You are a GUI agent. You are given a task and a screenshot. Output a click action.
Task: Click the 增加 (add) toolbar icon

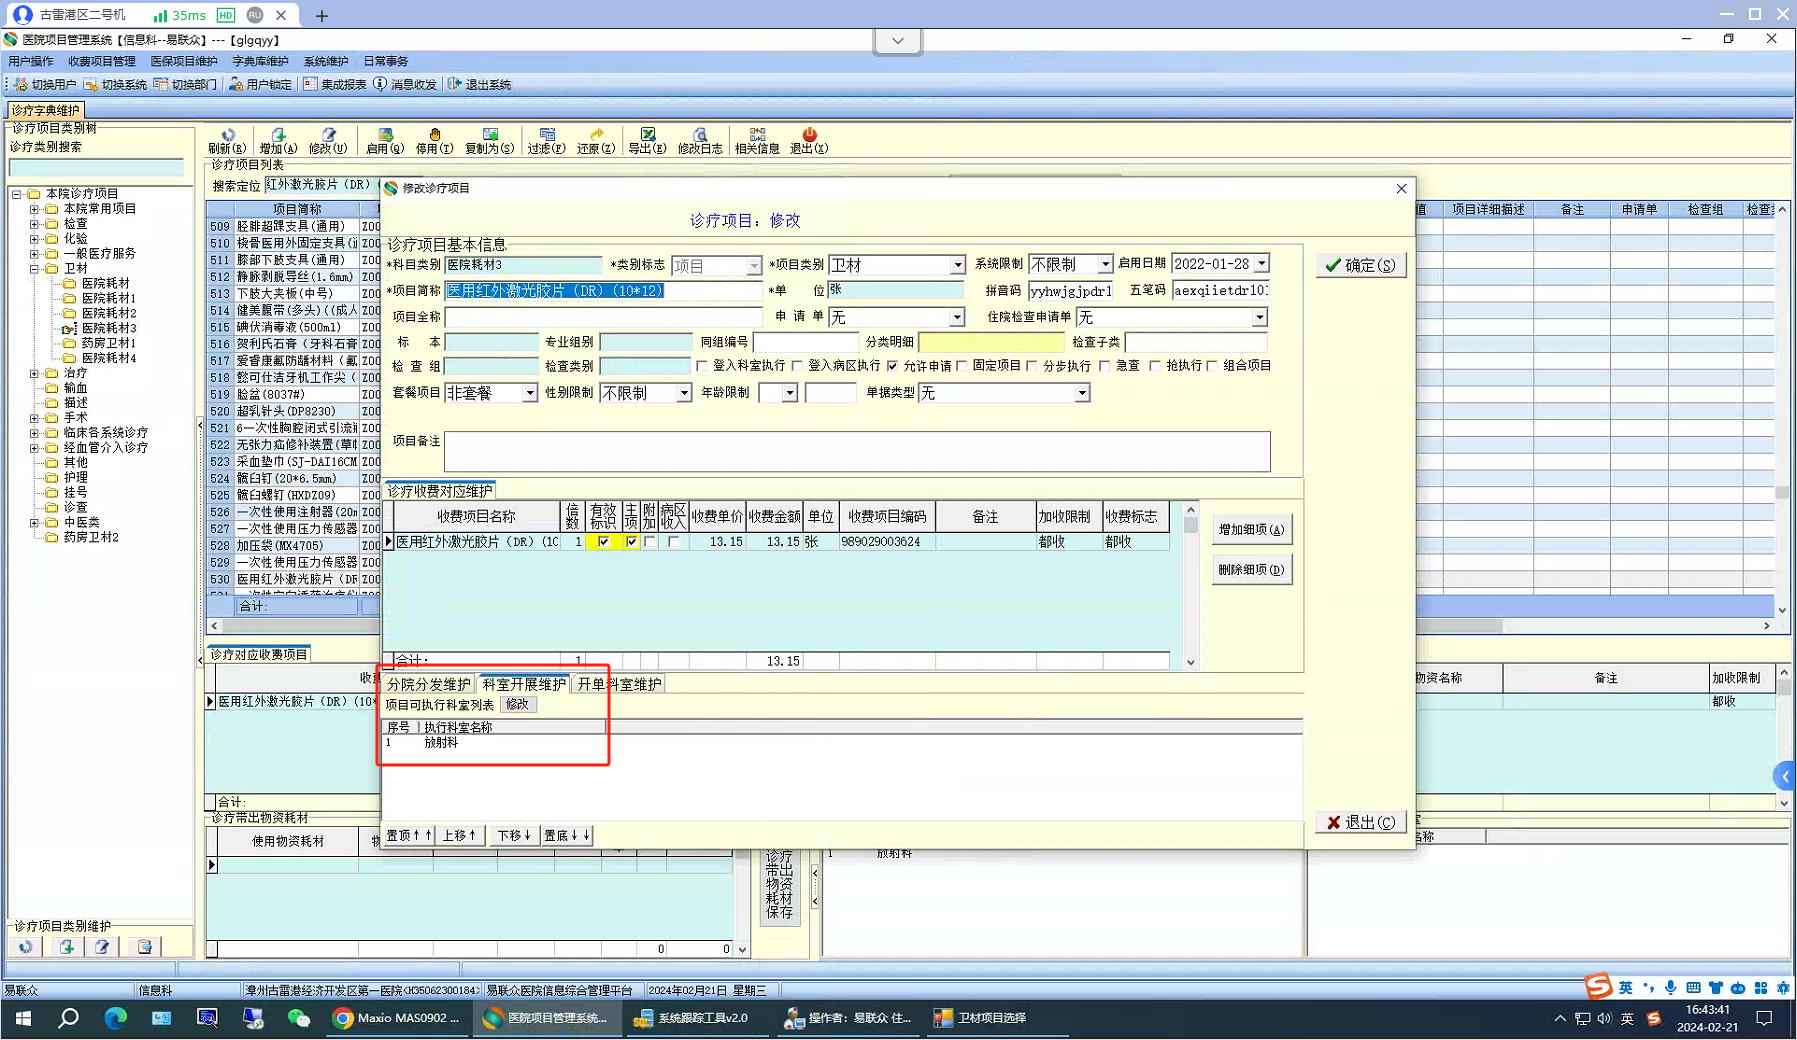point(278,140)
